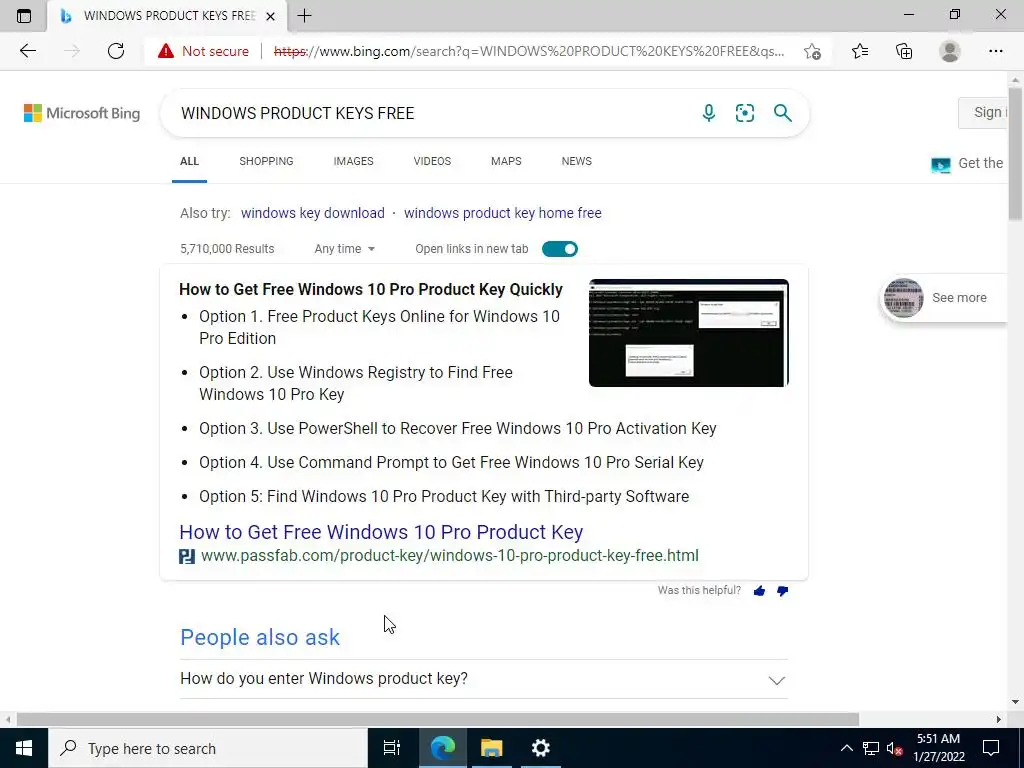Open the Favorites list
1024x768 pixels.
[x=860, y=51]
